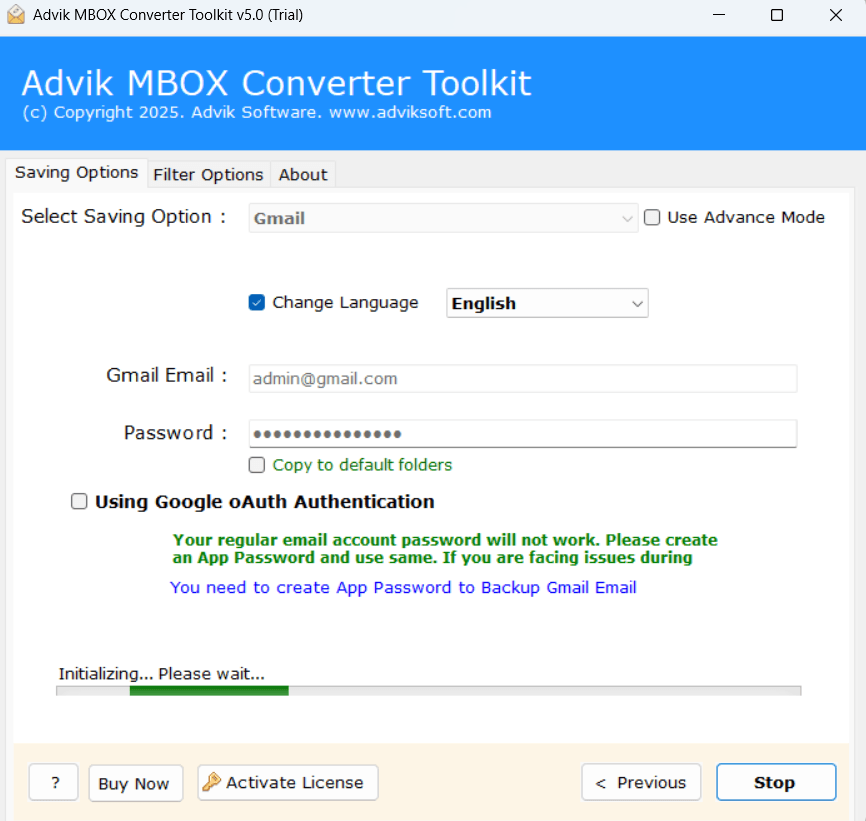Open the App Password backup Gmail link
This screenshot has height=821, width=866.
403,587
